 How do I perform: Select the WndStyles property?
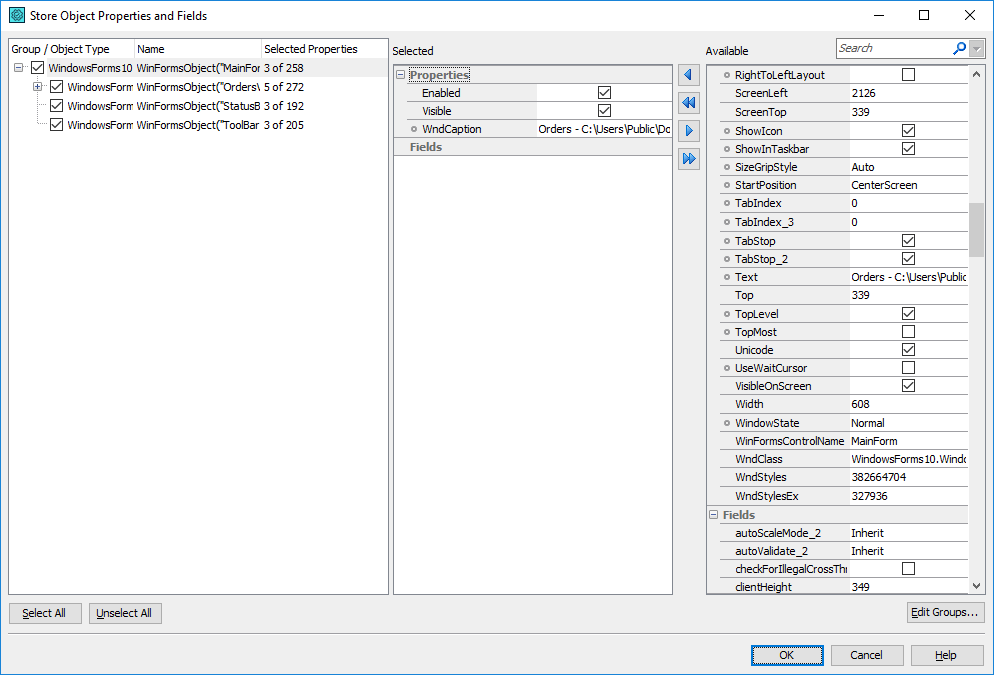point(844,477)
